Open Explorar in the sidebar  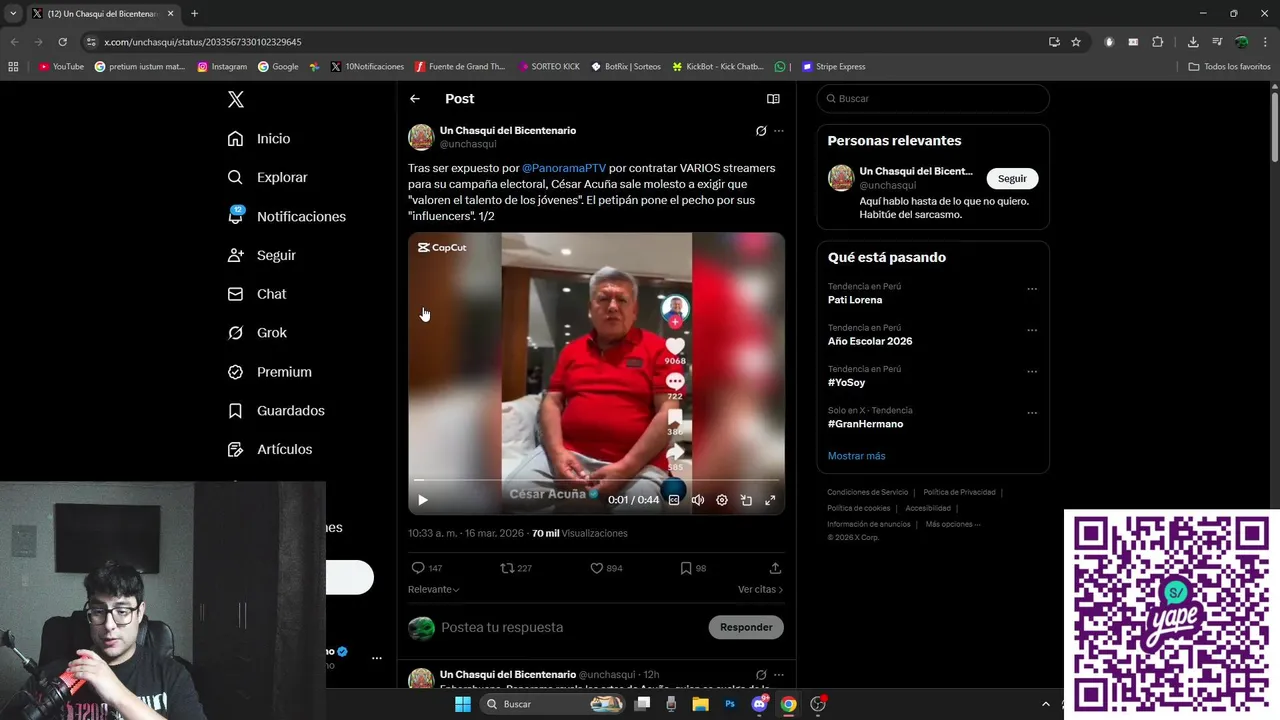tap(267, 177)
